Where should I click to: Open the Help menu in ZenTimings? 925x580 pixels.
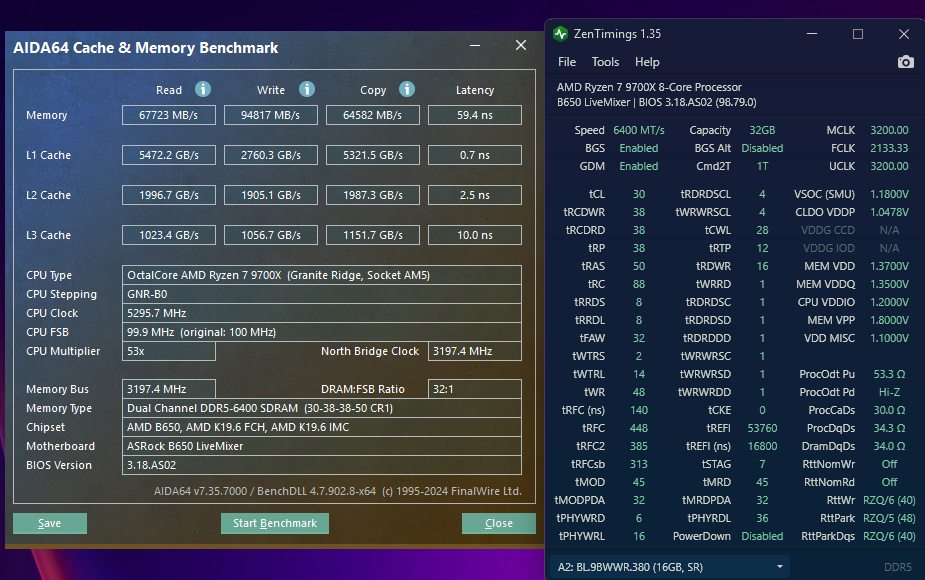pyautogui.click(x=647, y=62)
